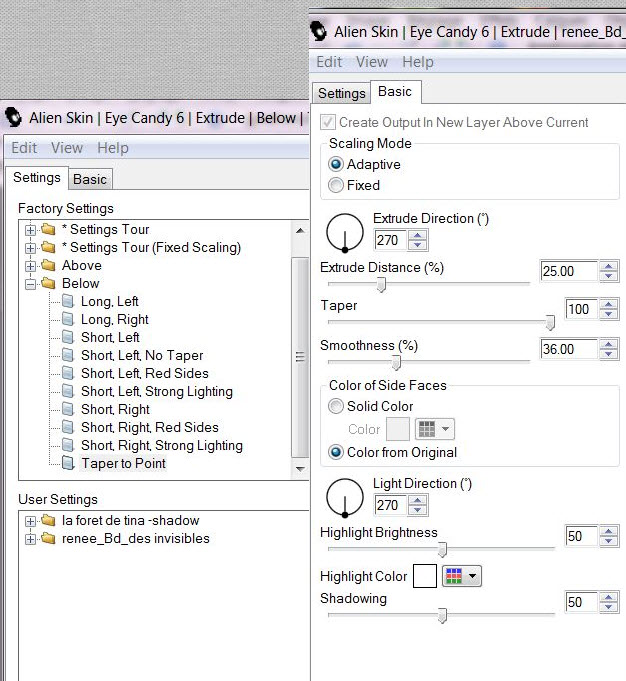Click the Highlight Brightness slider thumb

pos(442,549)
